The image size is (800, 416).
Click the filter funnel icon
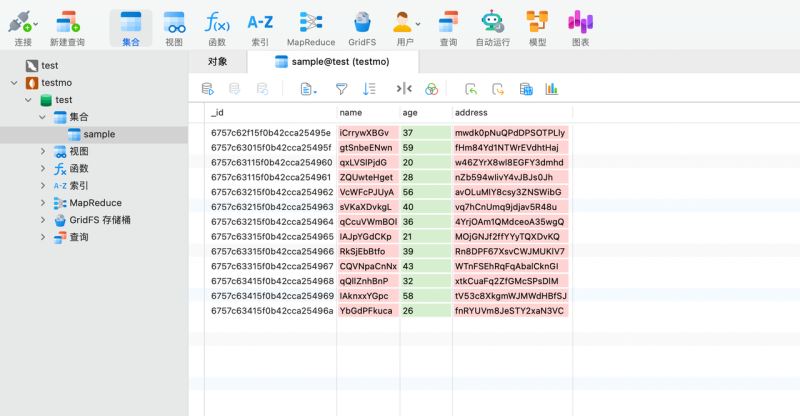tap(341, 89)
